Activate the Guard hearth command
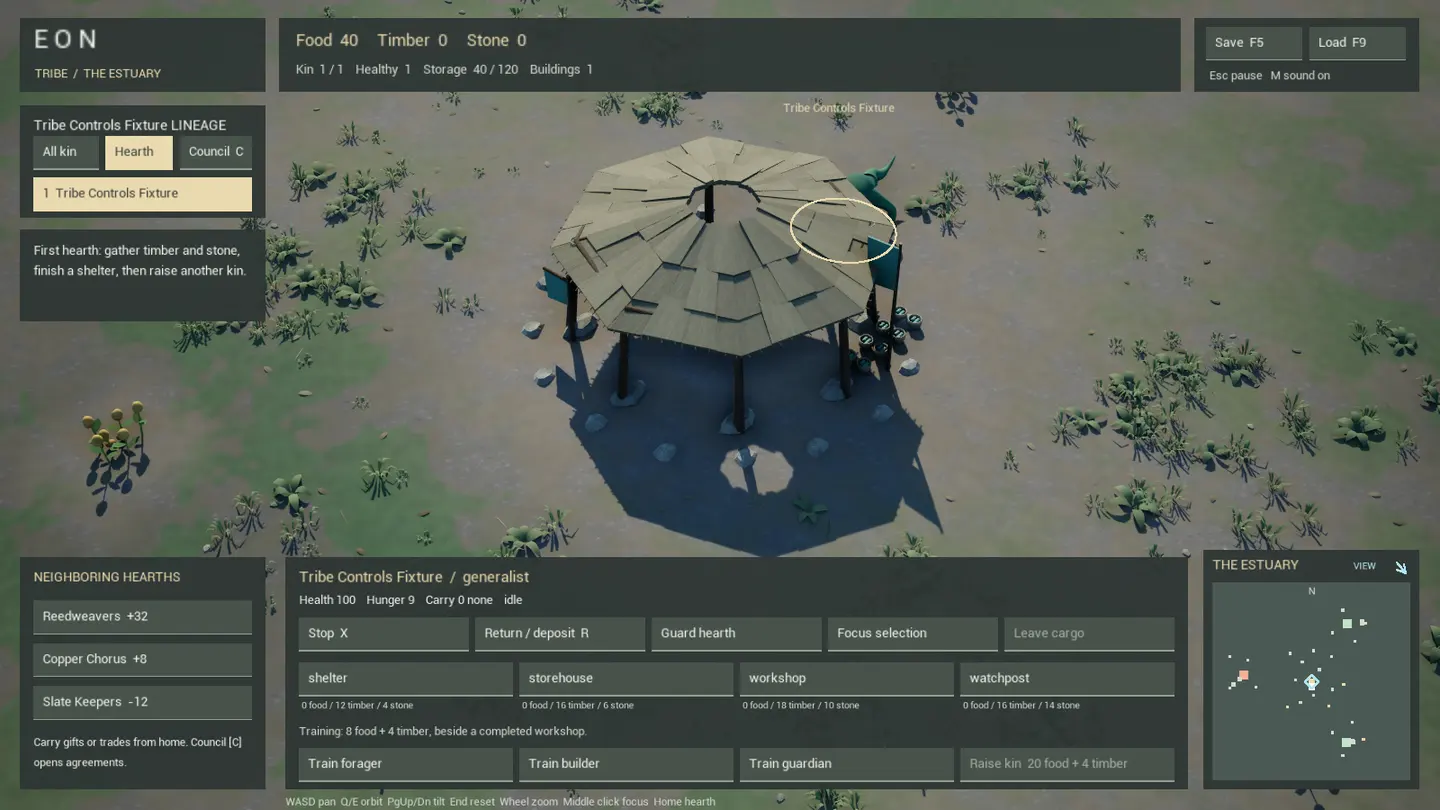Screen dimensions: 1440x810 point(736,634)
